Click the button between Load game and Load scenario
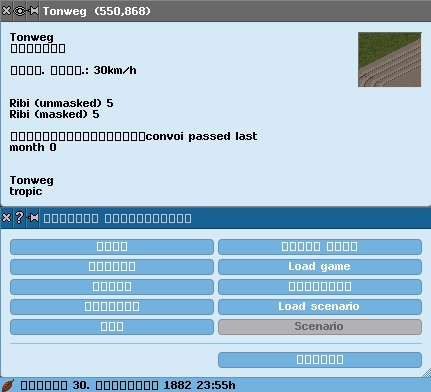This screenshot has width=431, height=392. 320,287
